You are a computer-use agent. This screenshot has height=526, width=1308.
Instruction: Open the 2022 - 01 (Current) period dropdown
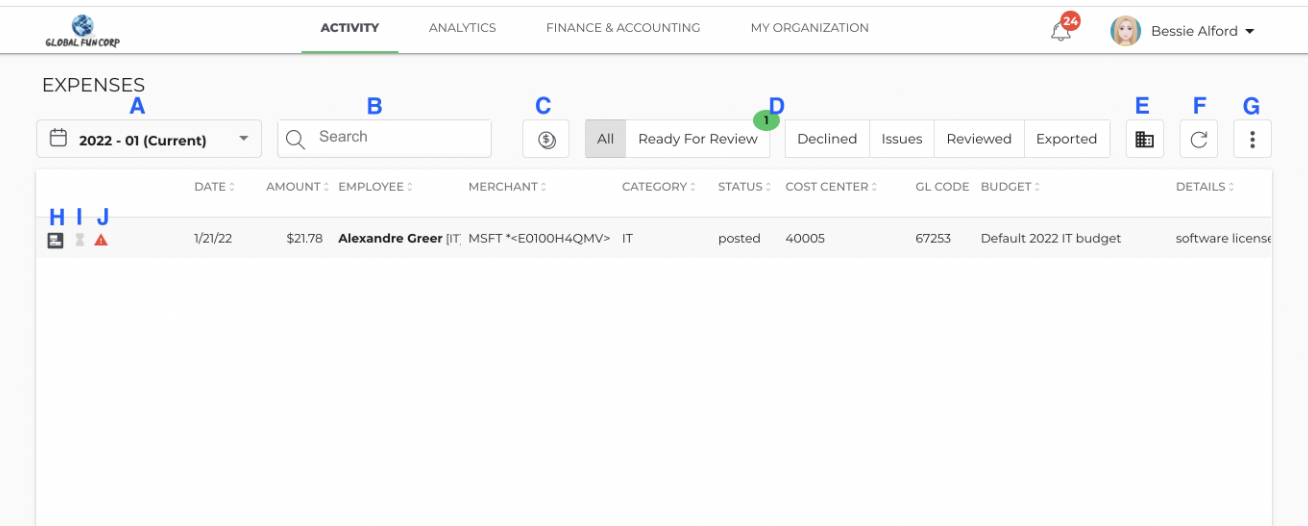pyautogui.click(x=149, y=139)
